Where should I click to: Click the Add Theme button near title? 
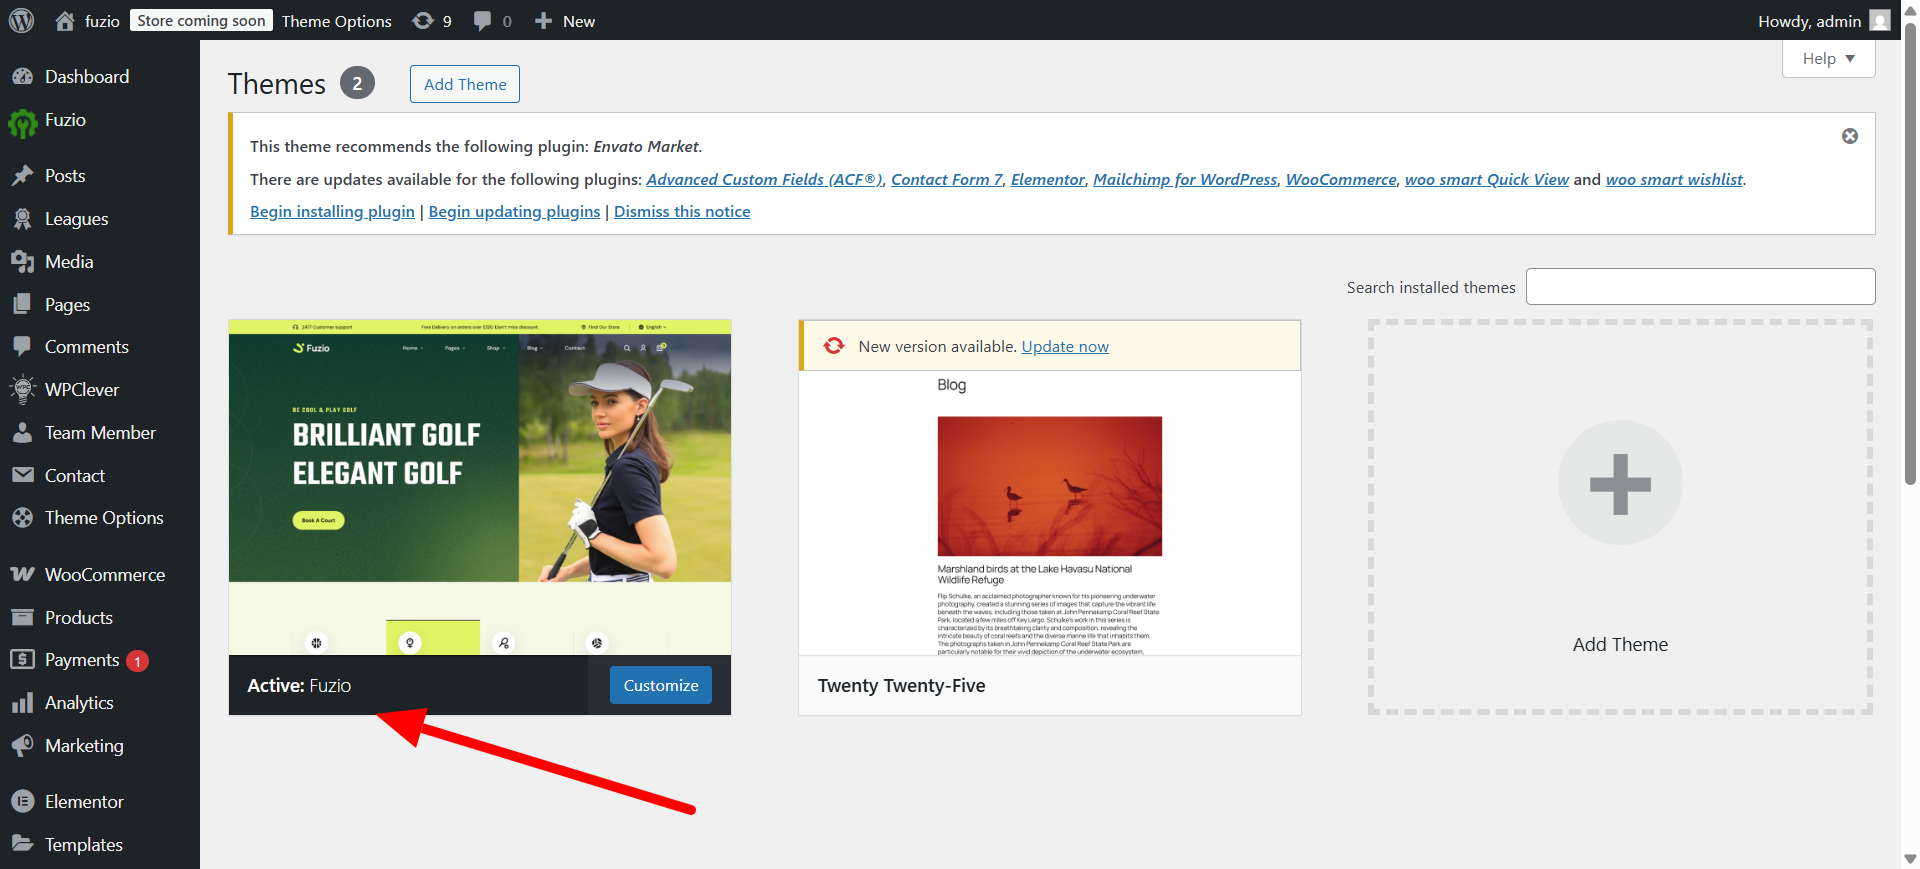pyautogui.click(x=465, y=84)
